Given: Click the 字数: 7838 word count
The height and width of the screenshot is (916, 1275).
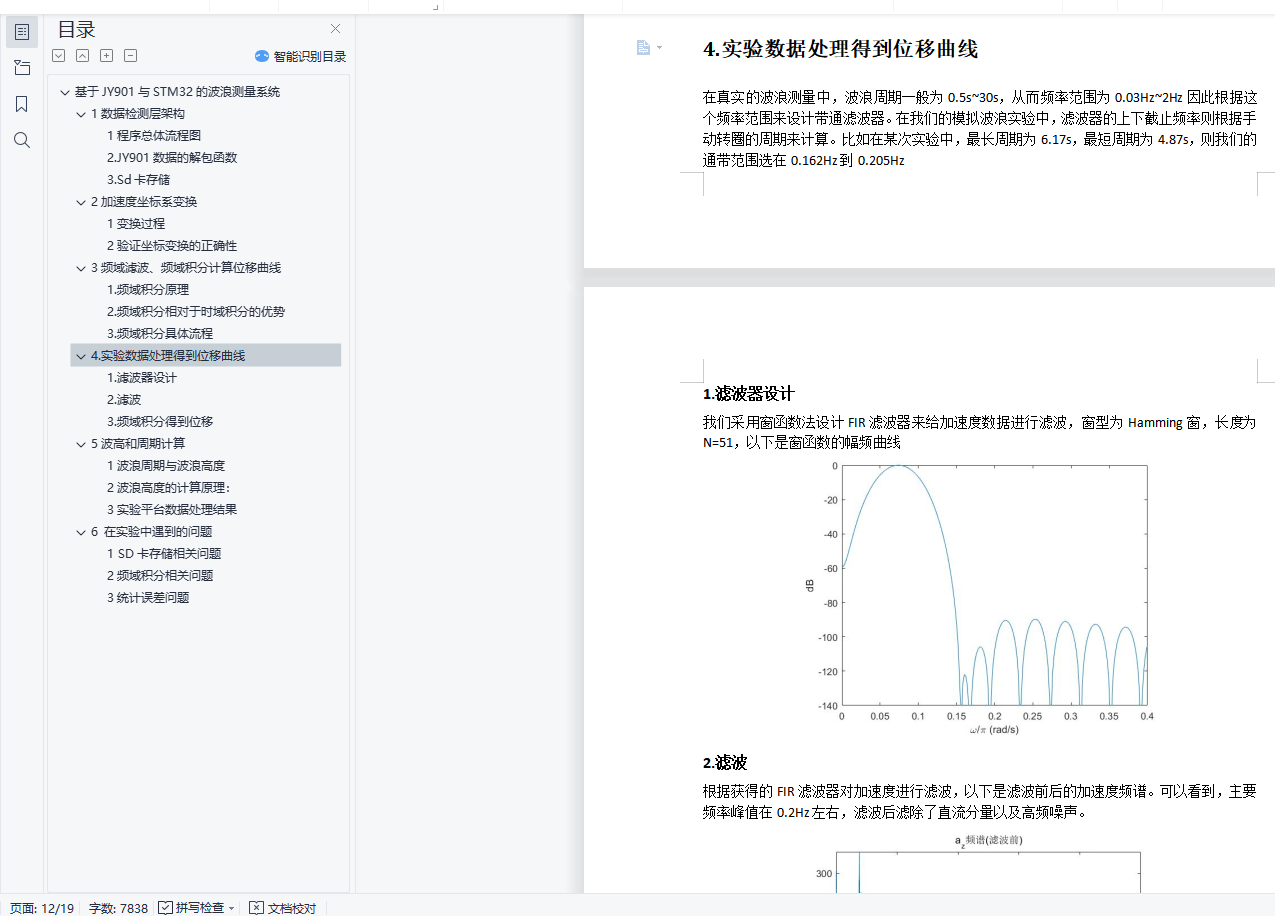Looking at the screenshot, I should pos(118,908).
